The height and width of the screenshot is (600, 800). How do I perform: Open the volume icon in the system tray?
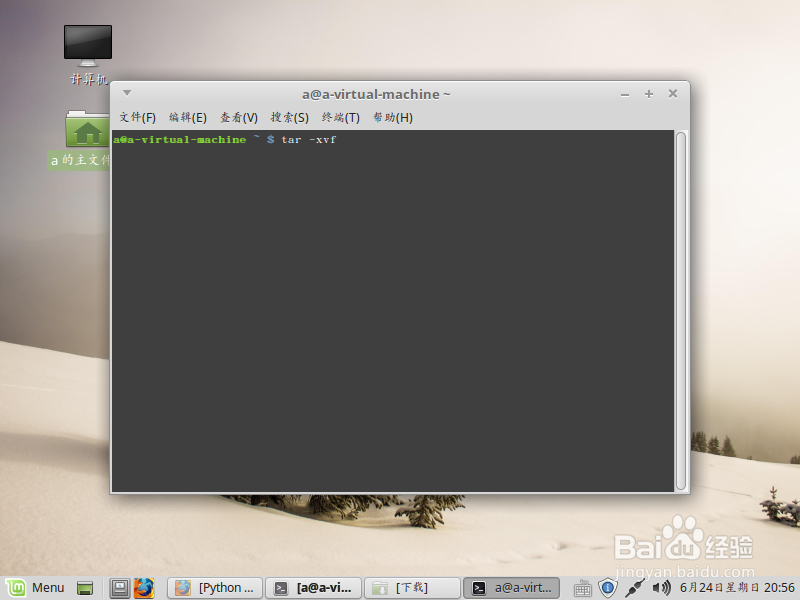pyautogui.click(x=660, y=588)
